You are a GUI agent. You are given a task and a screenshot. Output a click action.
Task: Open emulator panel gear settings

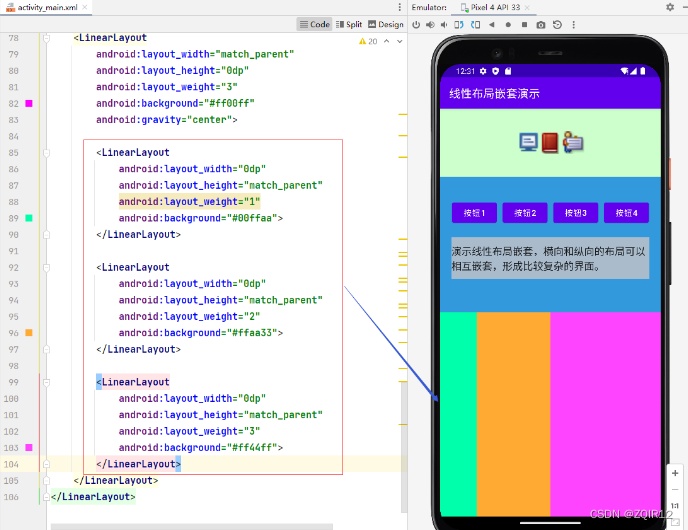pos(670,7)
